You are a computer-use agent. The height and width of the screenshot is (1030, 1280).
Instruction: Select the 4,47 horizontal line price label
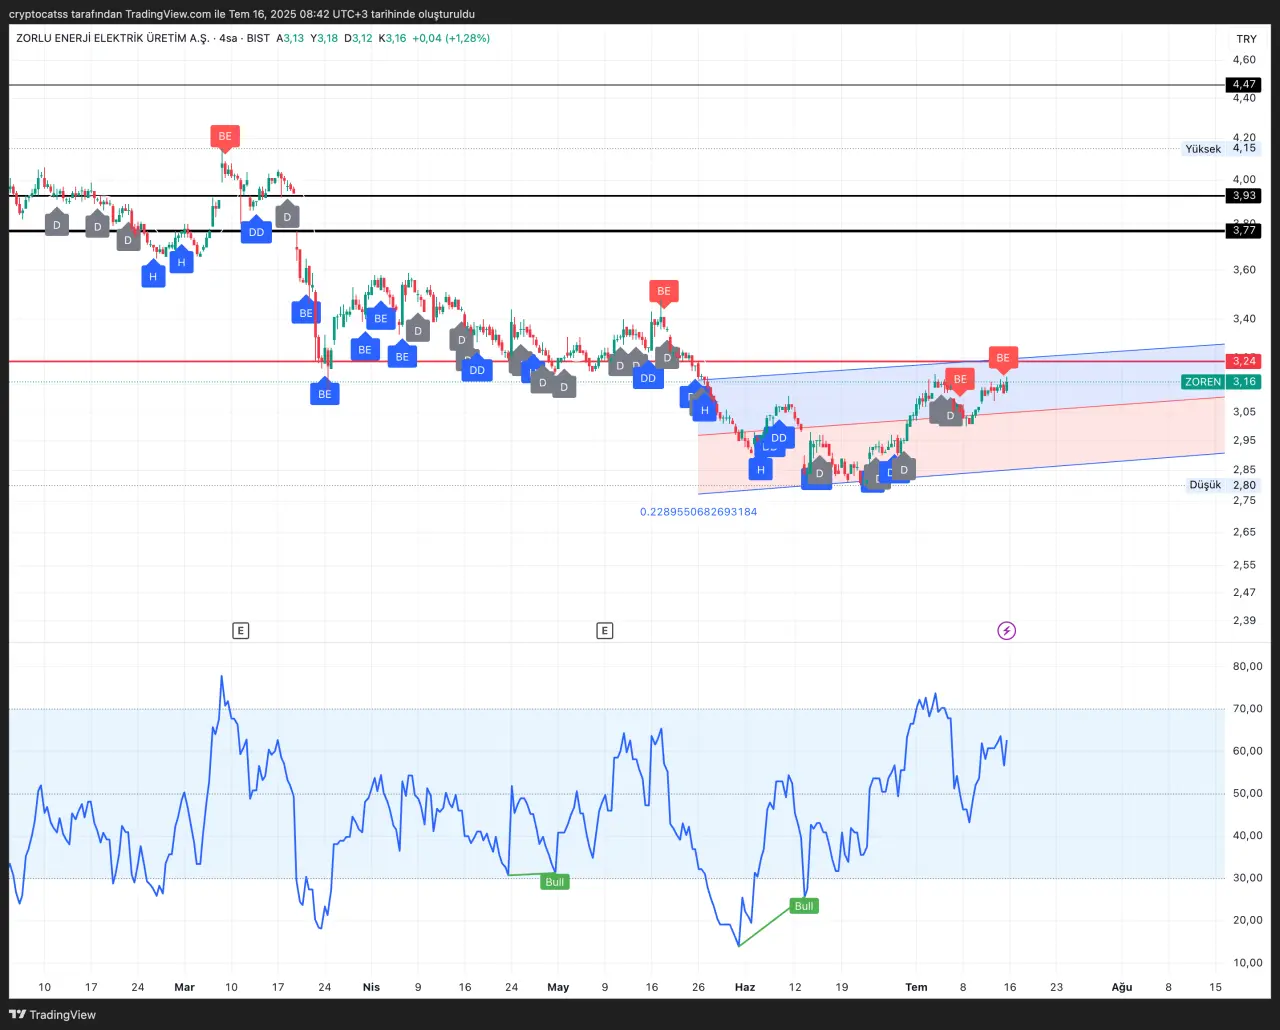1244,85
